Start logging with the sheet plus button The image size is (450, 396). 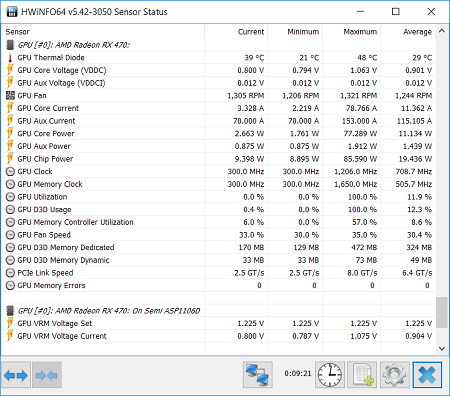(x=362, y=375)
